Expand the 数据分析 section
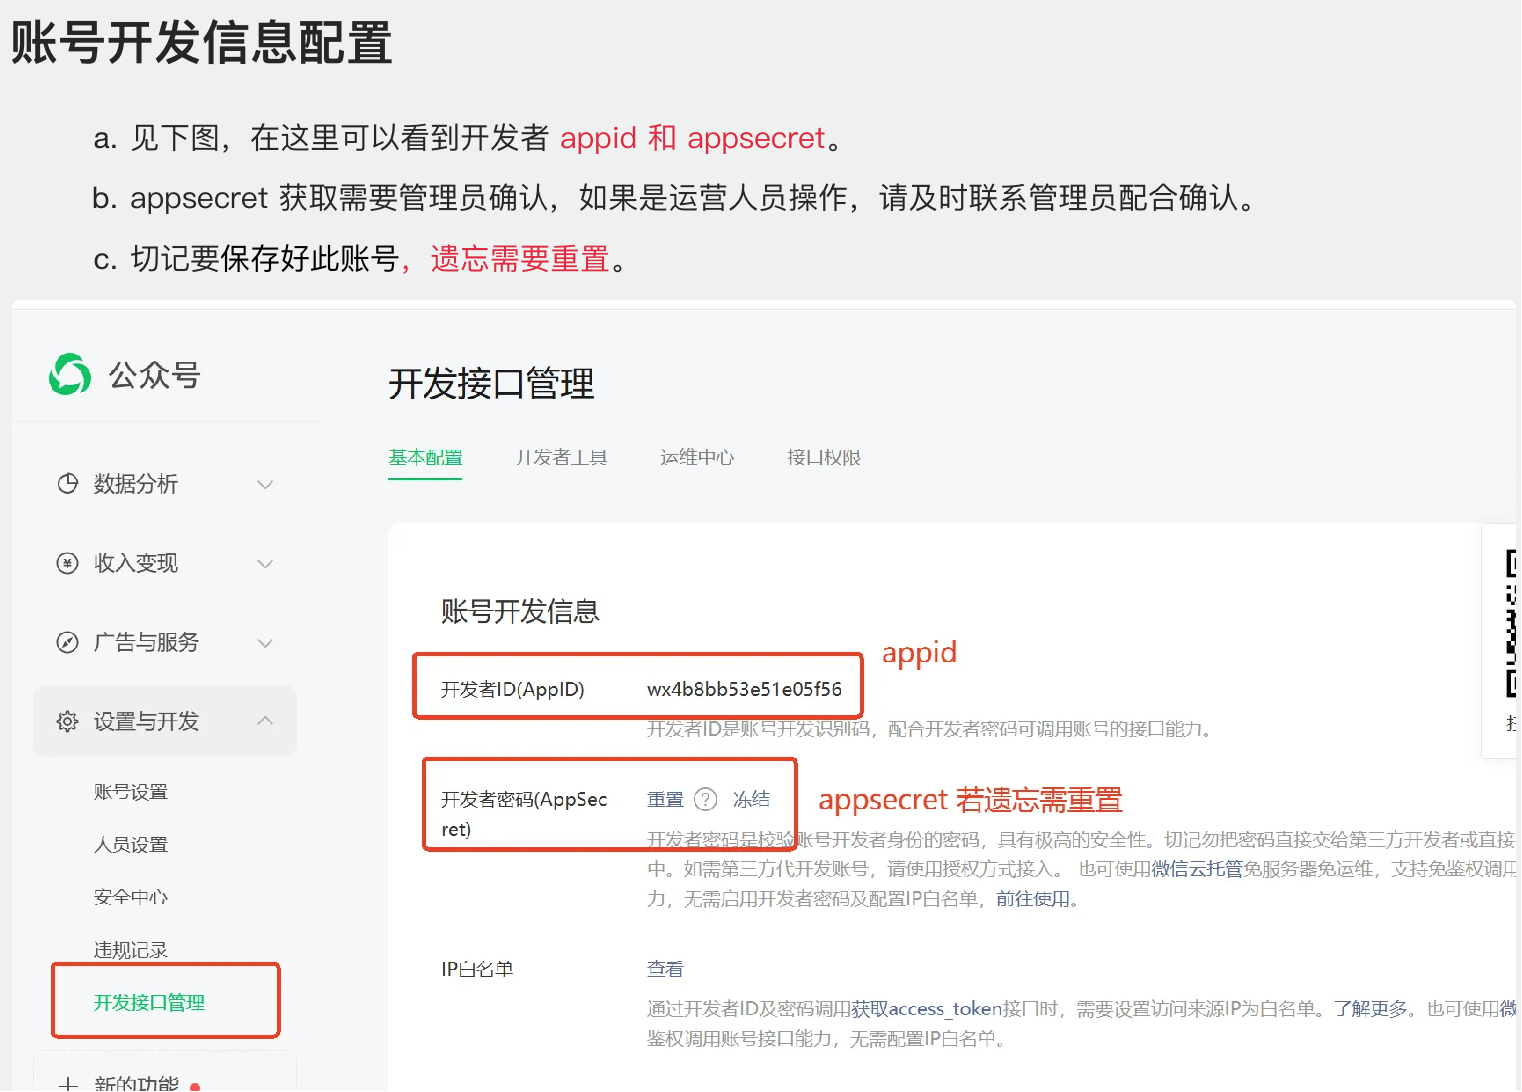Image resolution: width=1522 pixels, height=1092 pixels. point(265,484)
